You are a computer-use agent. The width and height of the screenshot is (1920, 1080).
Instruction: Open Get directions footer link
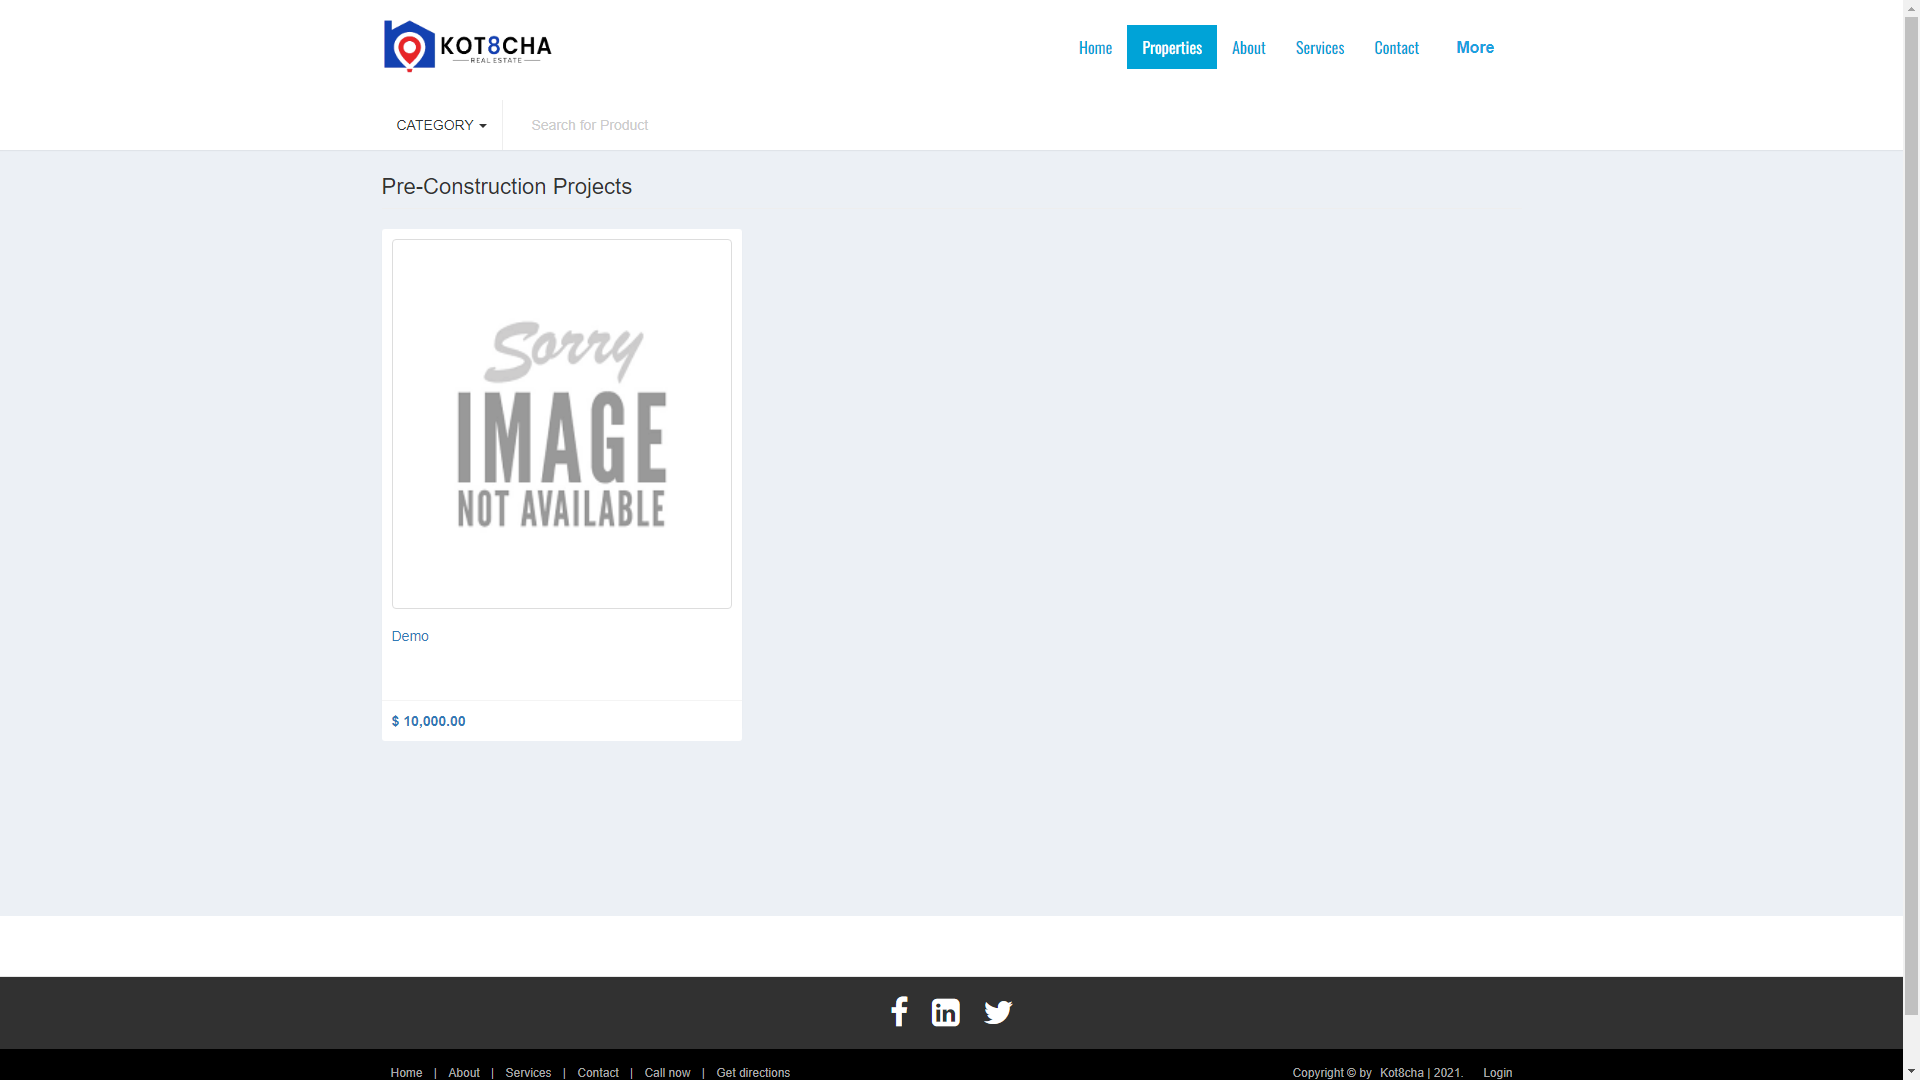point(752,1072)
